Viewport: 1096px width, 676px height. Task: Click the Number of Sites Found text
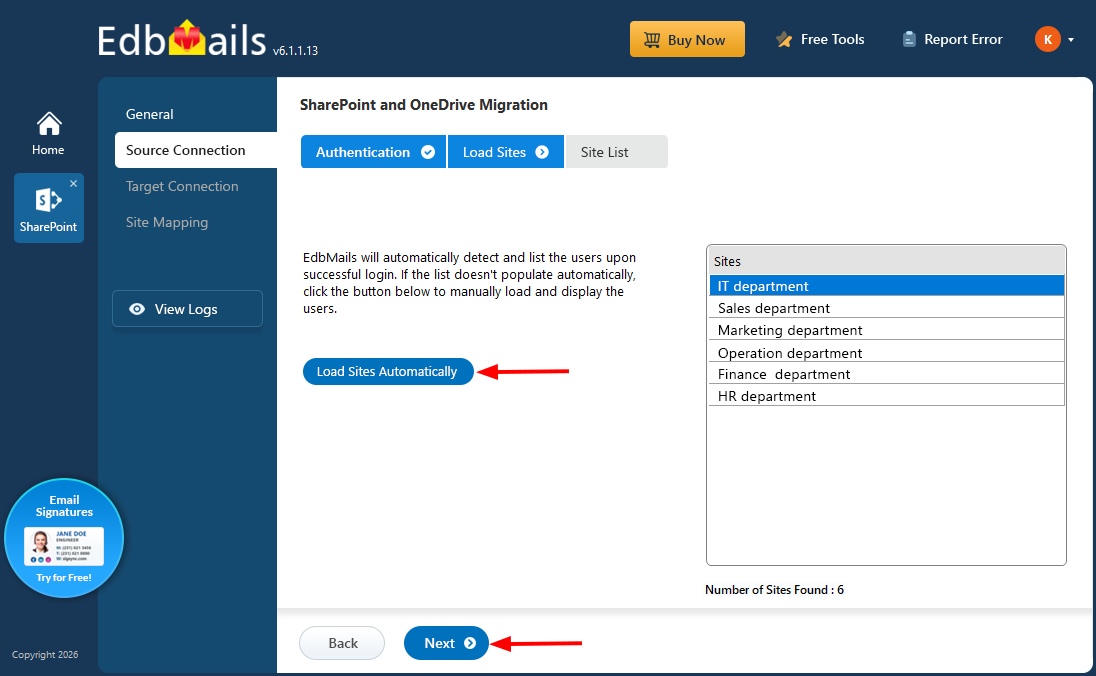pyautogui.click(x=774, y=589)
